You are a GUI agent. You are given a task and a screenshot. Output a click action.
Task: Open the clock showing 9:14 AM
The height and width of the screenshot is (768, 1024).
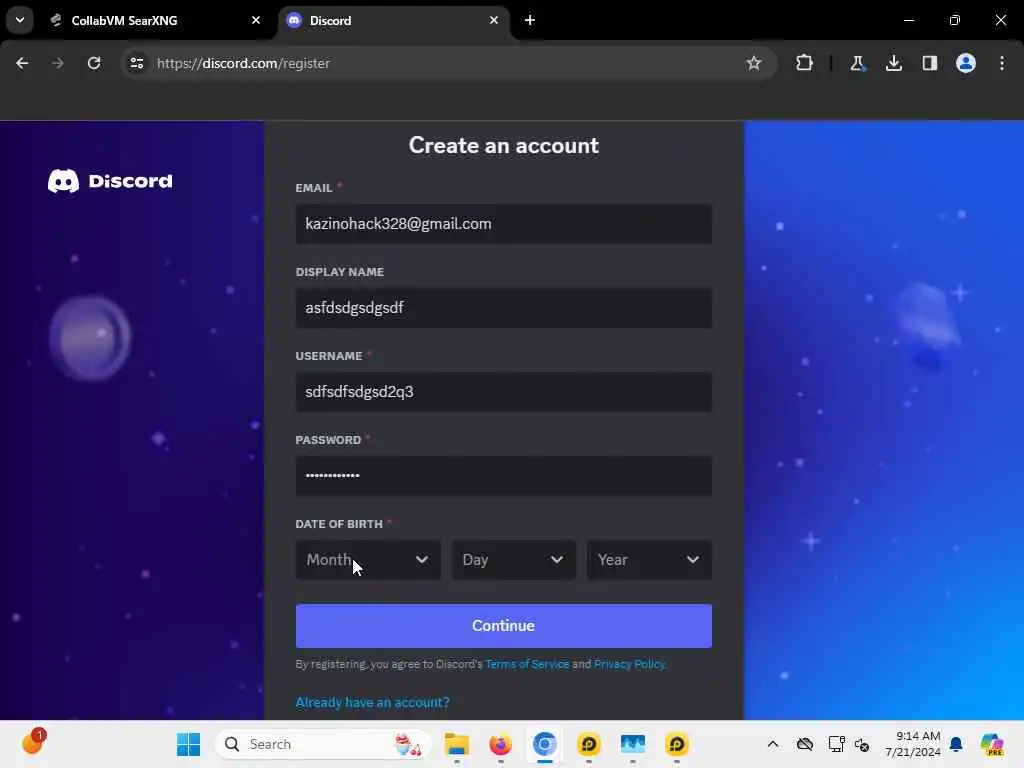coord(913,744)
